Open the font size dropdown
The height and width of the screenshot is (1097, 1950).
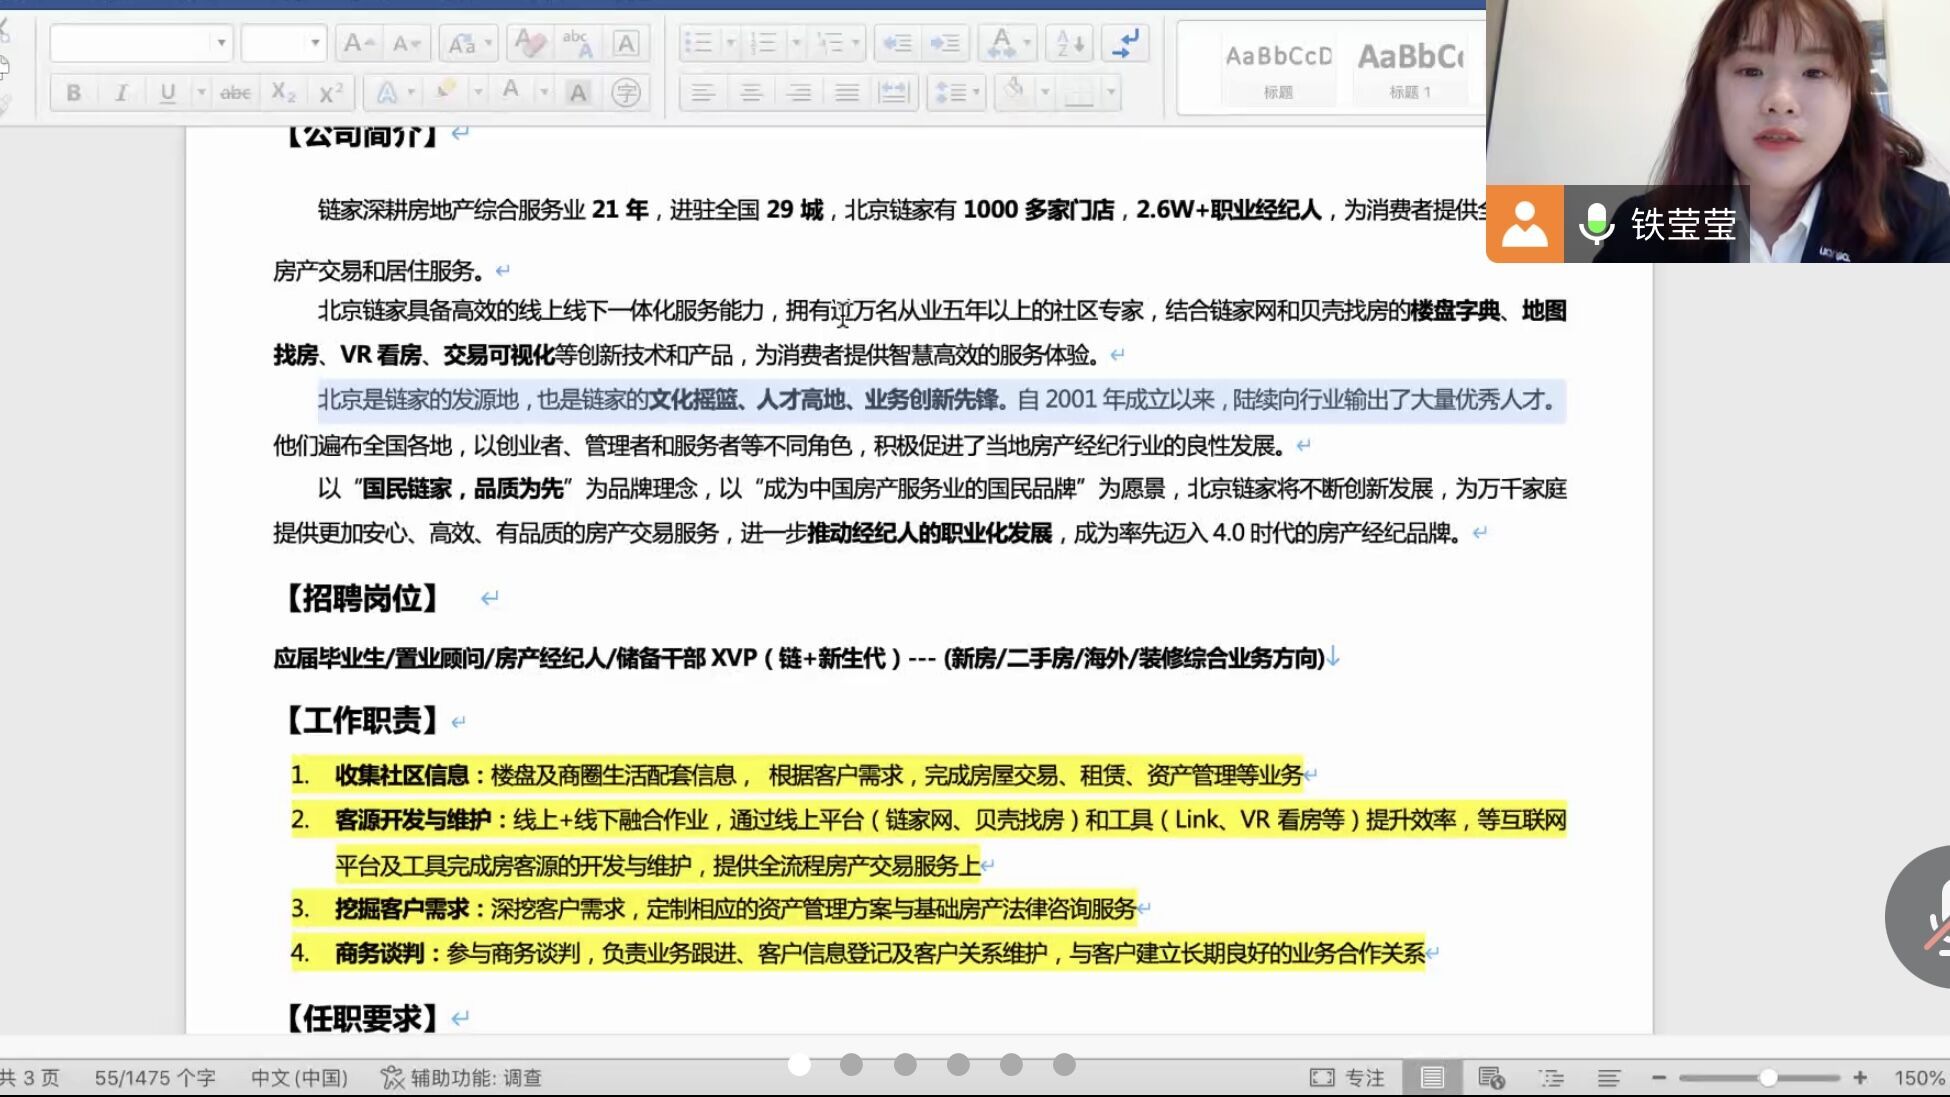coord(315,43)
